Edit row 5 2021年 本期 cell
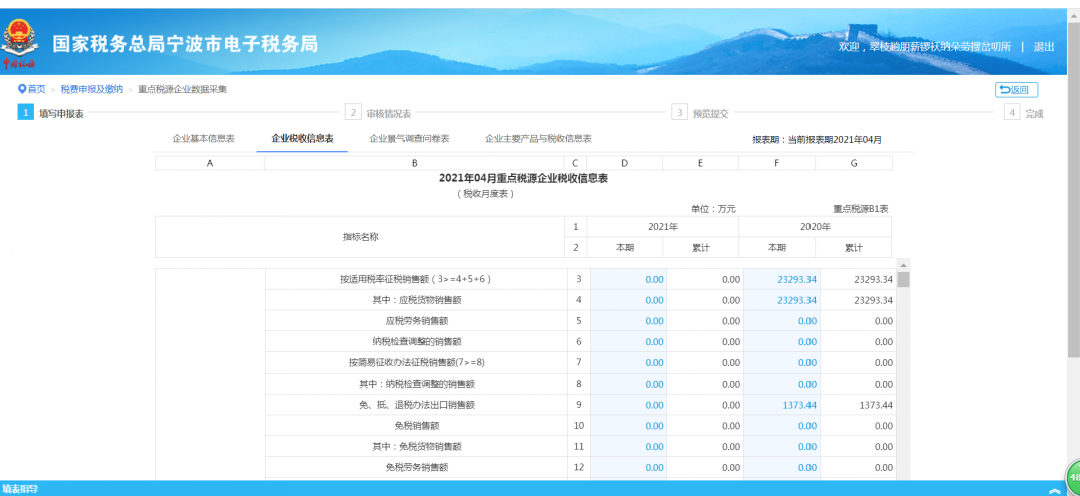The image size is (1080, 496). [628, 321]
